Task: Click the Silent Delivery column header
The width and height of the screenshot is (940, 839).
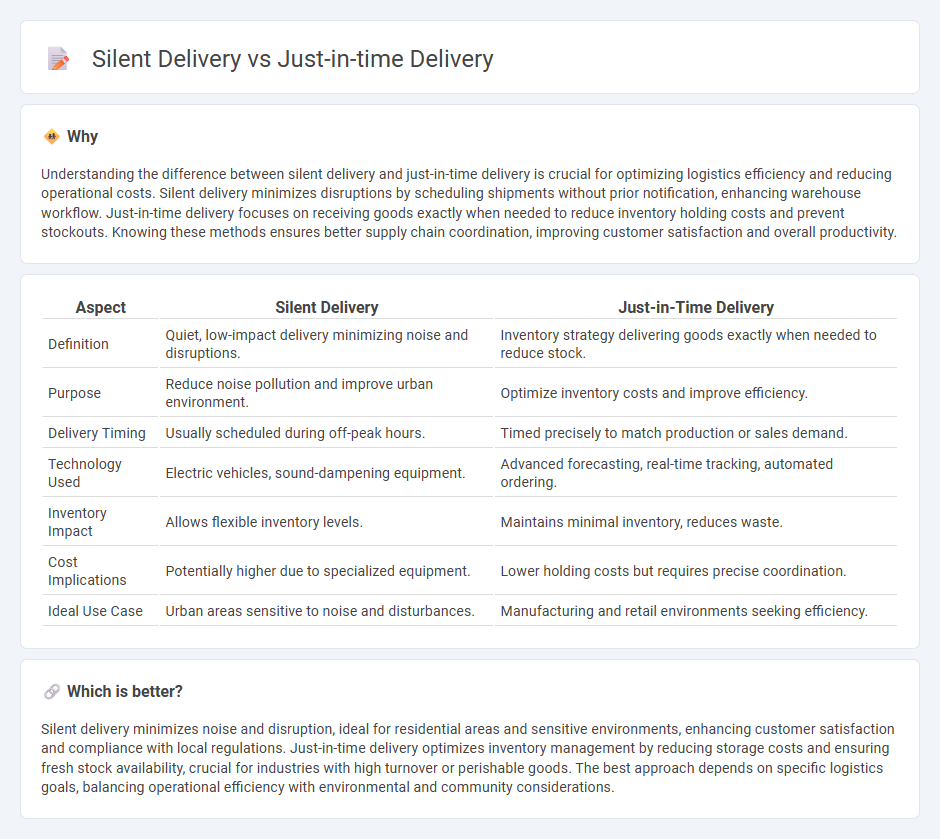Action: click(327, 307)
